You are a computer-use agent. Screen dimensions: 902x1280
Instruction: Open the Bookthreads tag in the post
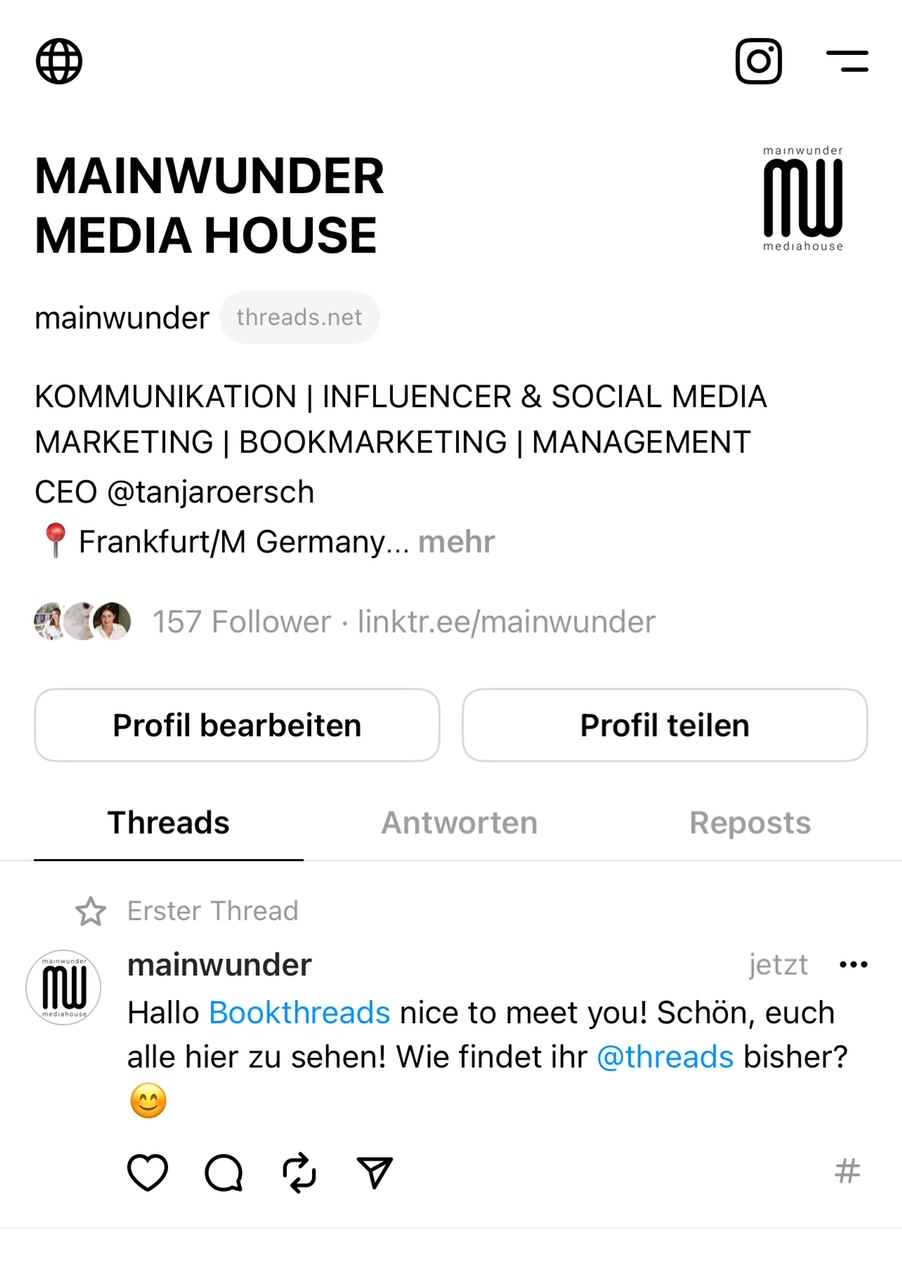tap(299, 1012)
